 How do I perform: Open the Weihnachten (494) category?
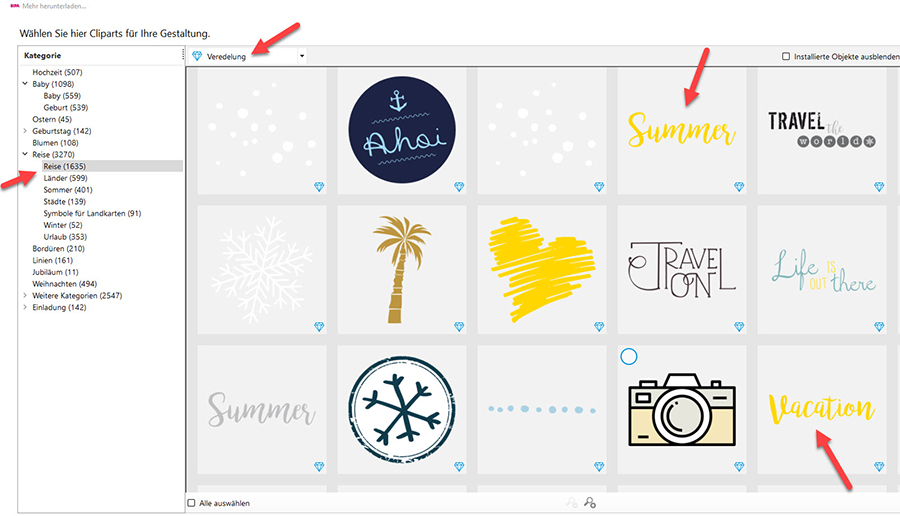point(64,284)
